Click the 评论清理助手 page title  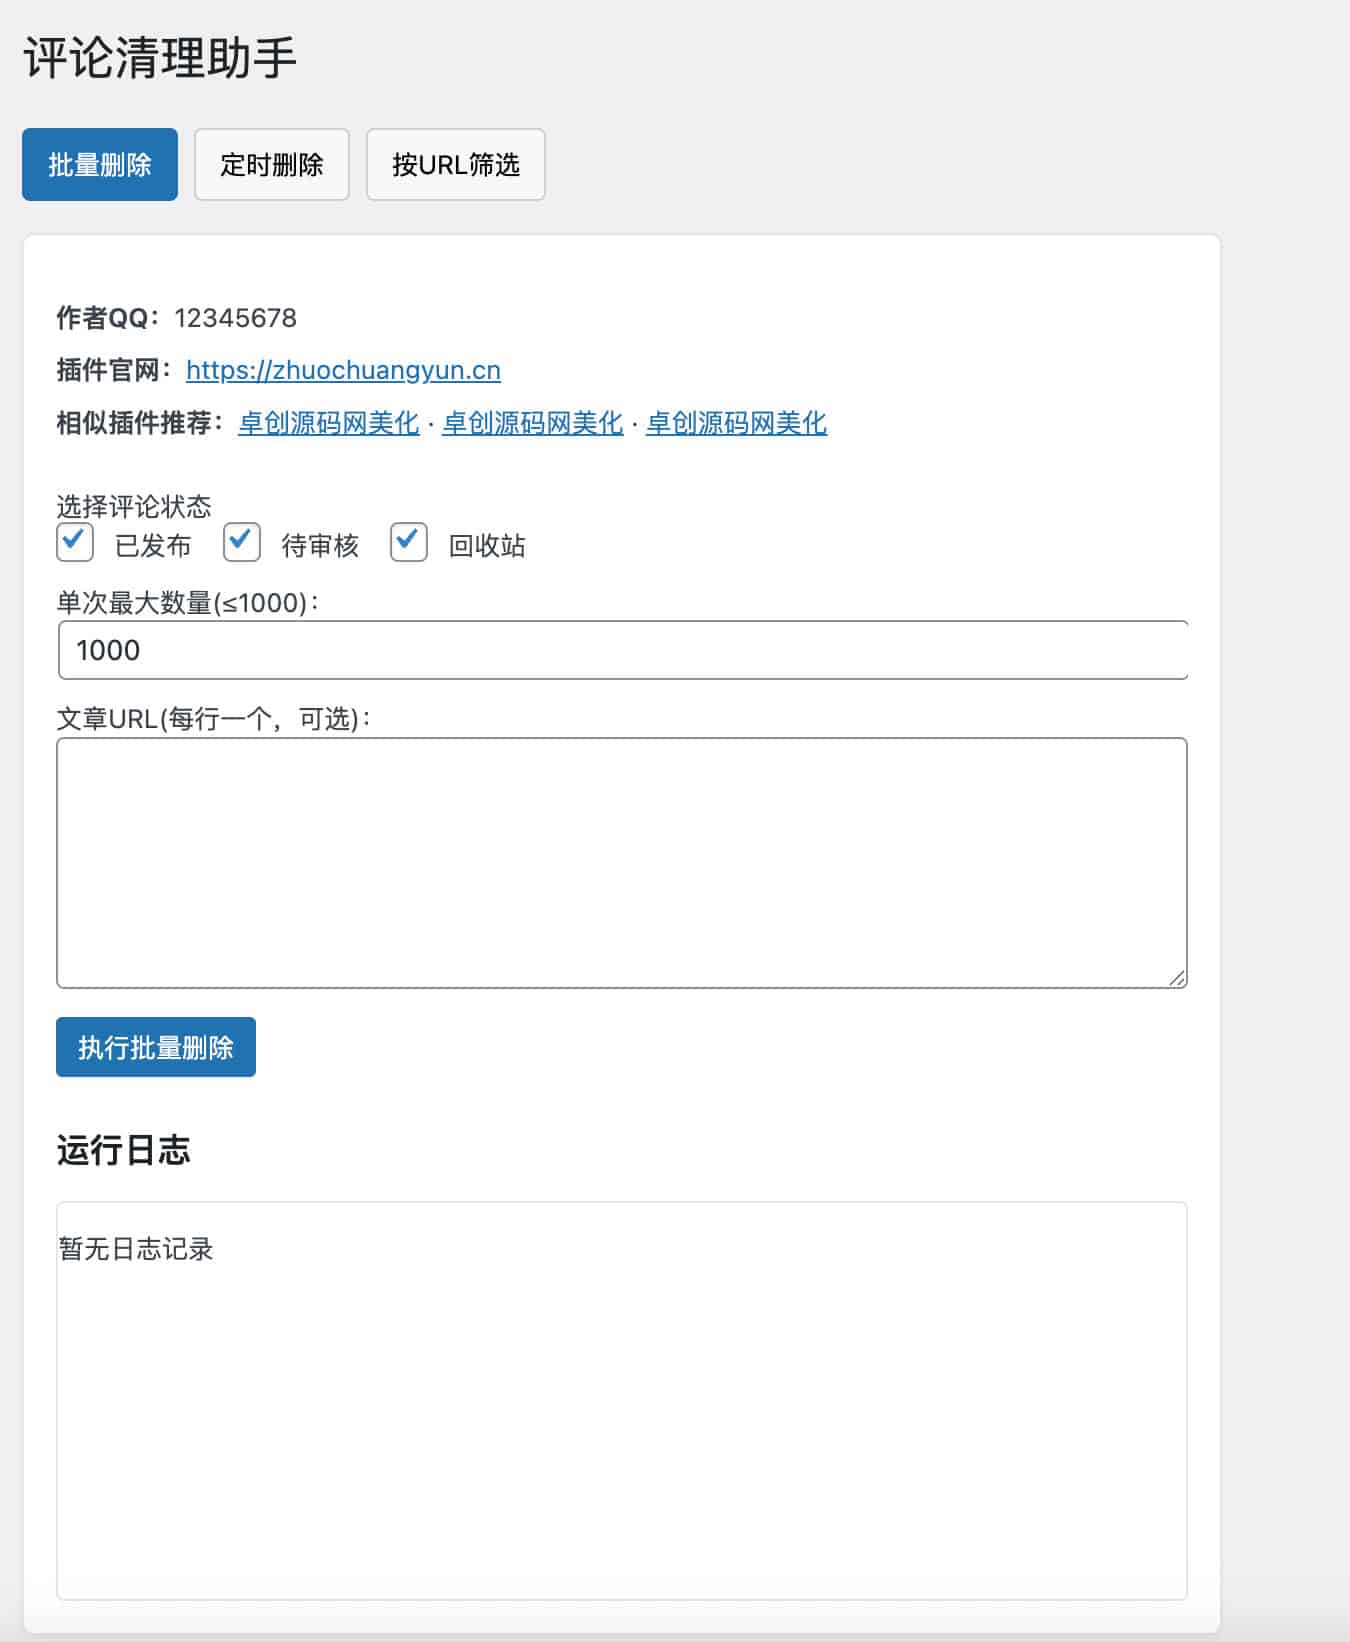pos(160,58)
